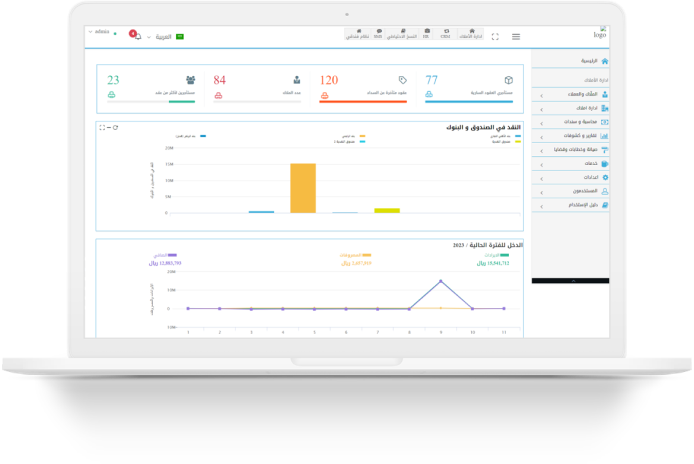The height and width of the screenshot is (464, 694).
Task: Click the peak point at month 9
Action: (441, 281)
